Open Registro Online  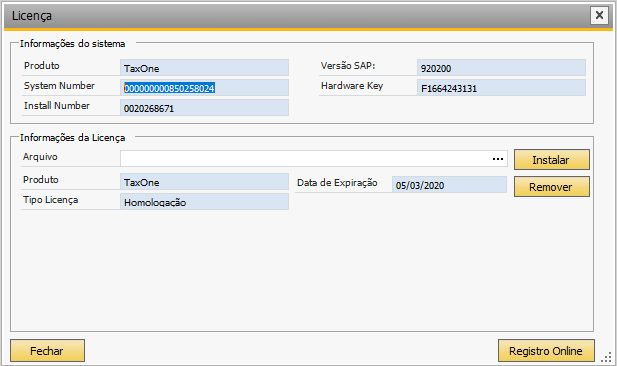546,350
